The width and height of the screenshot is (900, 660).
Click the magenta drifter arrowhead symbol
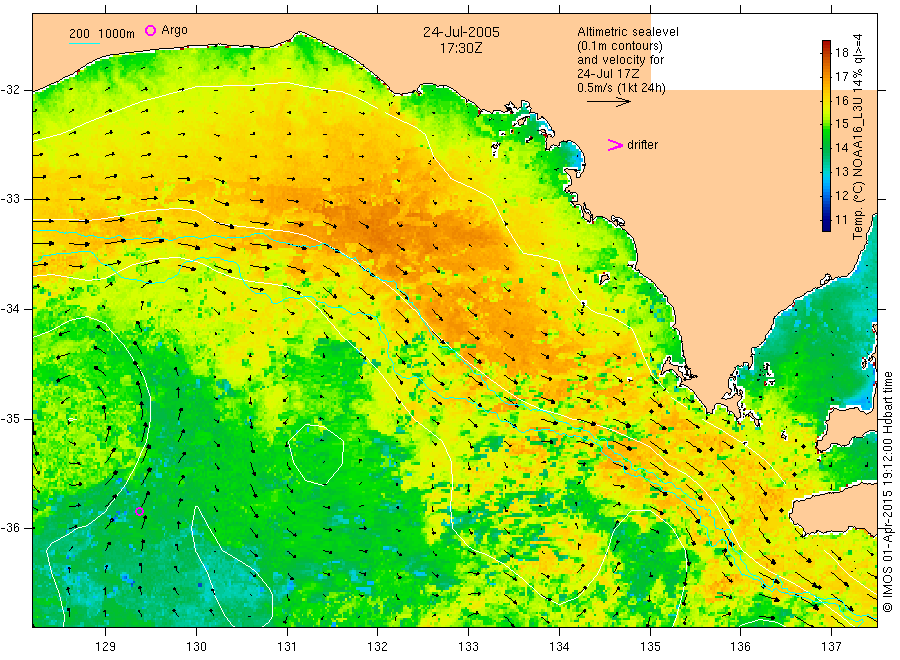[x=615, y=145]
